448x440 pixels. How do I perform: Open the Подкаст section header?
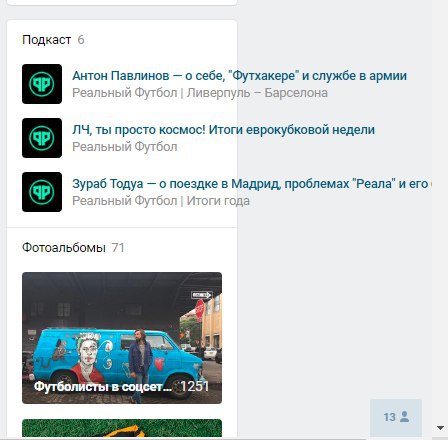click(46, 40)
